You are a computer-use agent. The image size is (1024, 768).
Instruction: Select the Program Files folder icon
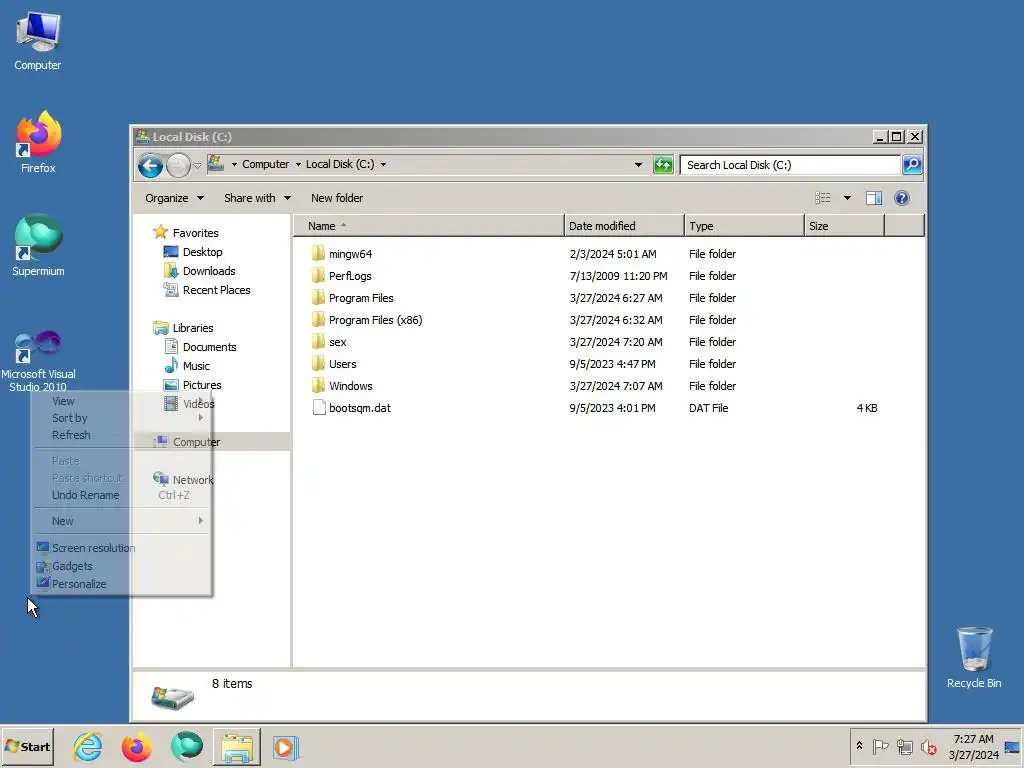click(x=318, y=298)
